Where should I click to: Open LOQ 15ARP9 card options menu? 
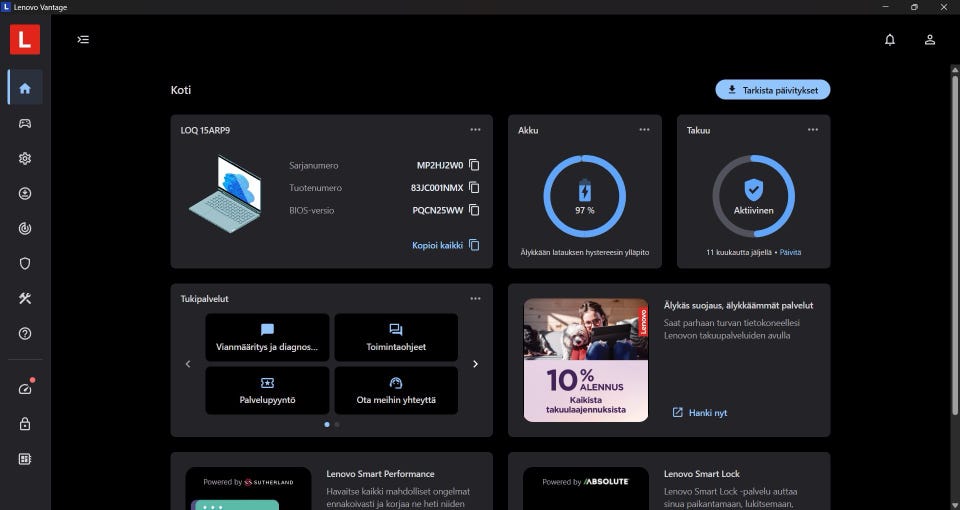(x=475, y=130)
